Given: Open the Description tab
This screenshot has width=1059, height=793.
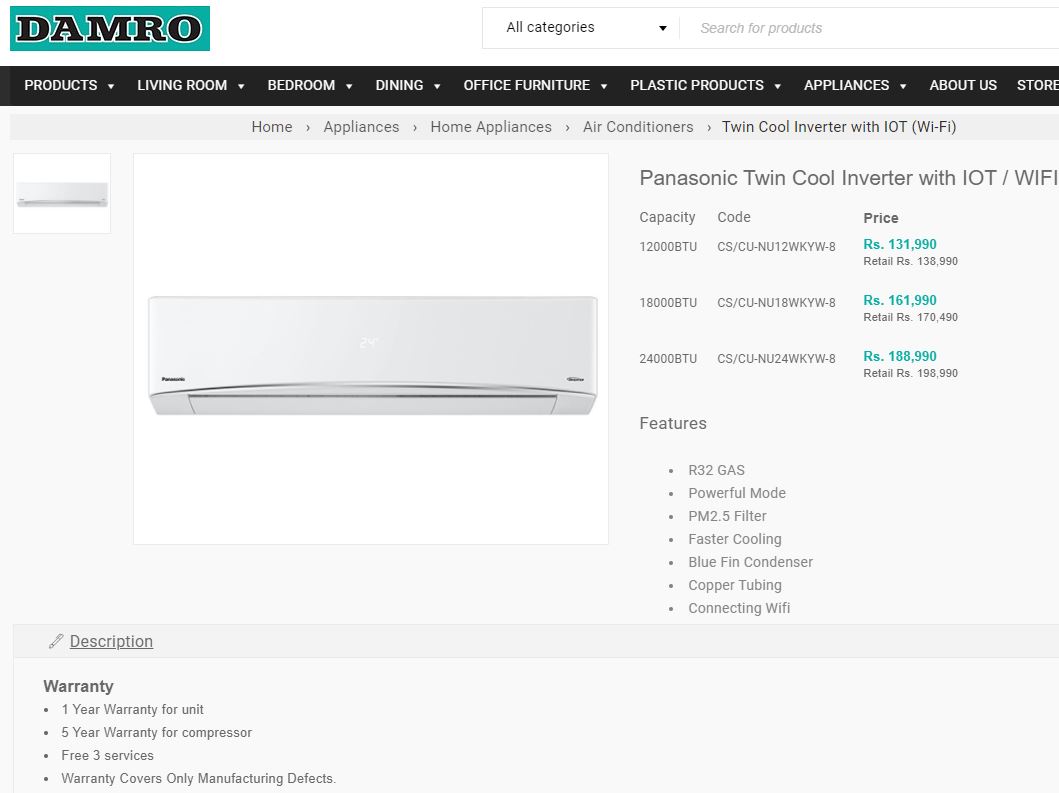Looking at the screenshot, I should click(x=111, y=641).
